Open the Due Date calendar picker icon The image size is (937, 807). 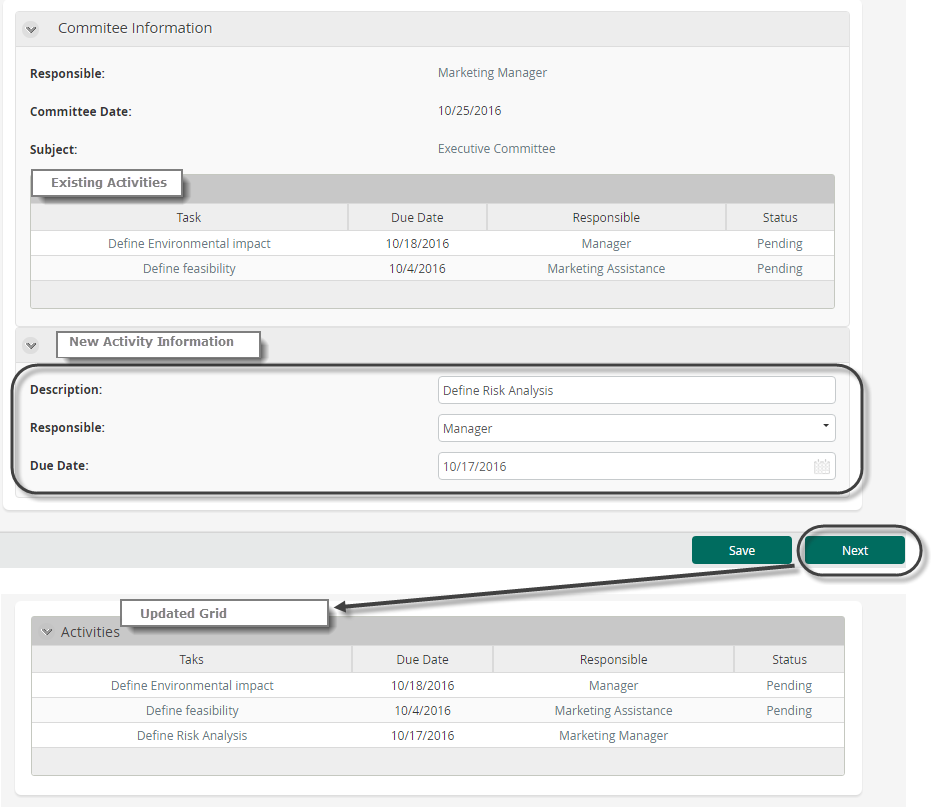pos(821,466)
